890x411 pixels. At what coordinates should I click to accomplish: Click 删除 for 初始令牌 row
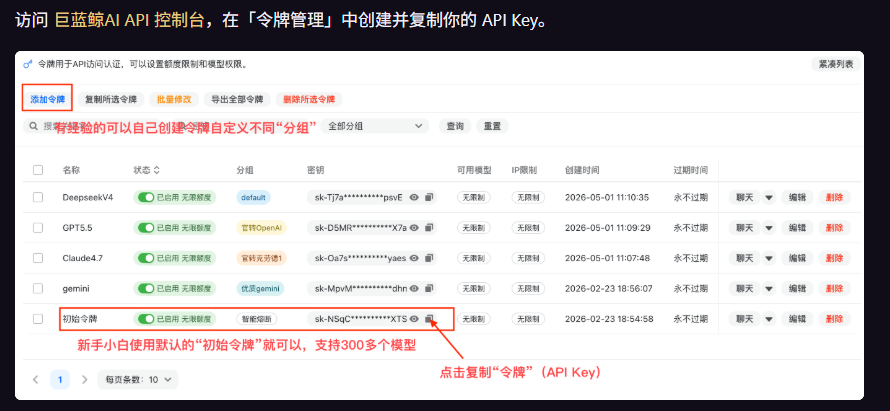click(x=834, y=318)
